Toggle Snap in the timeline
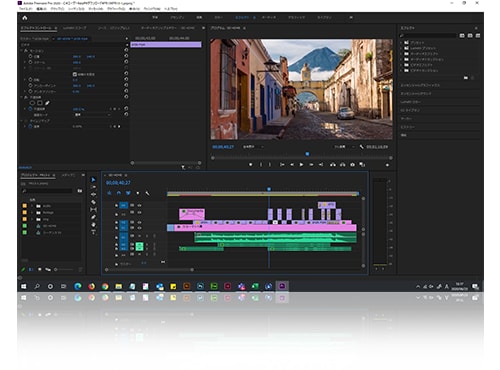The width and height of the screenshot is (500, 370). coord(119,193)
